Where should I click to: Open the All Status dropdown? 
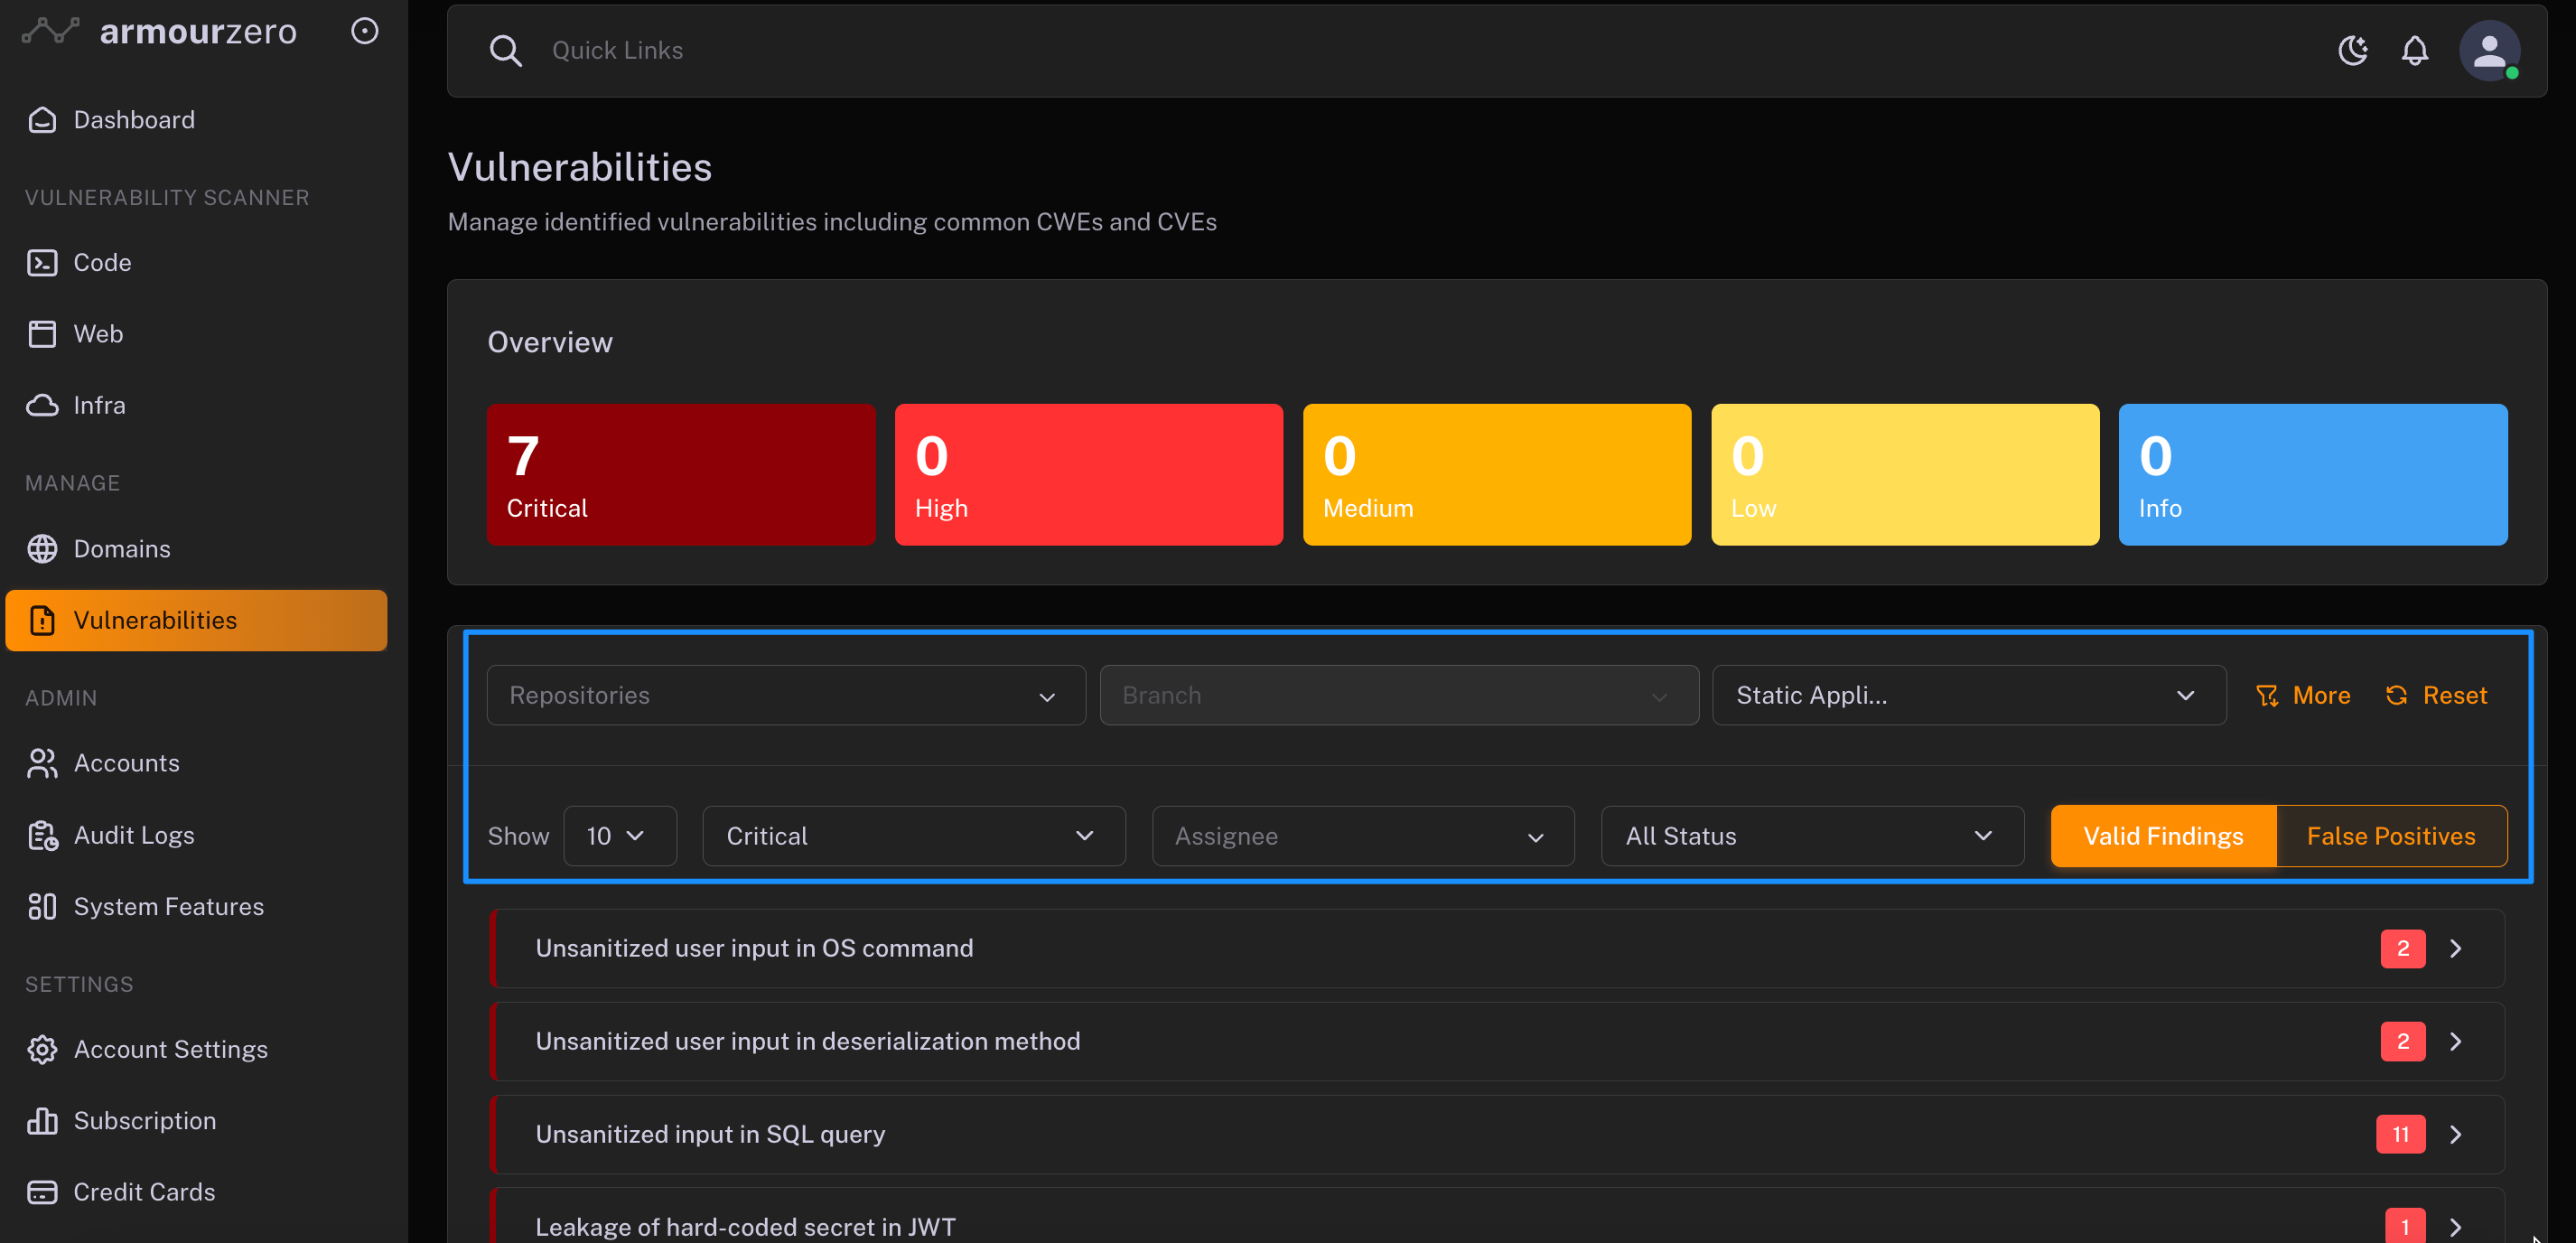(x=1811, y=836)
